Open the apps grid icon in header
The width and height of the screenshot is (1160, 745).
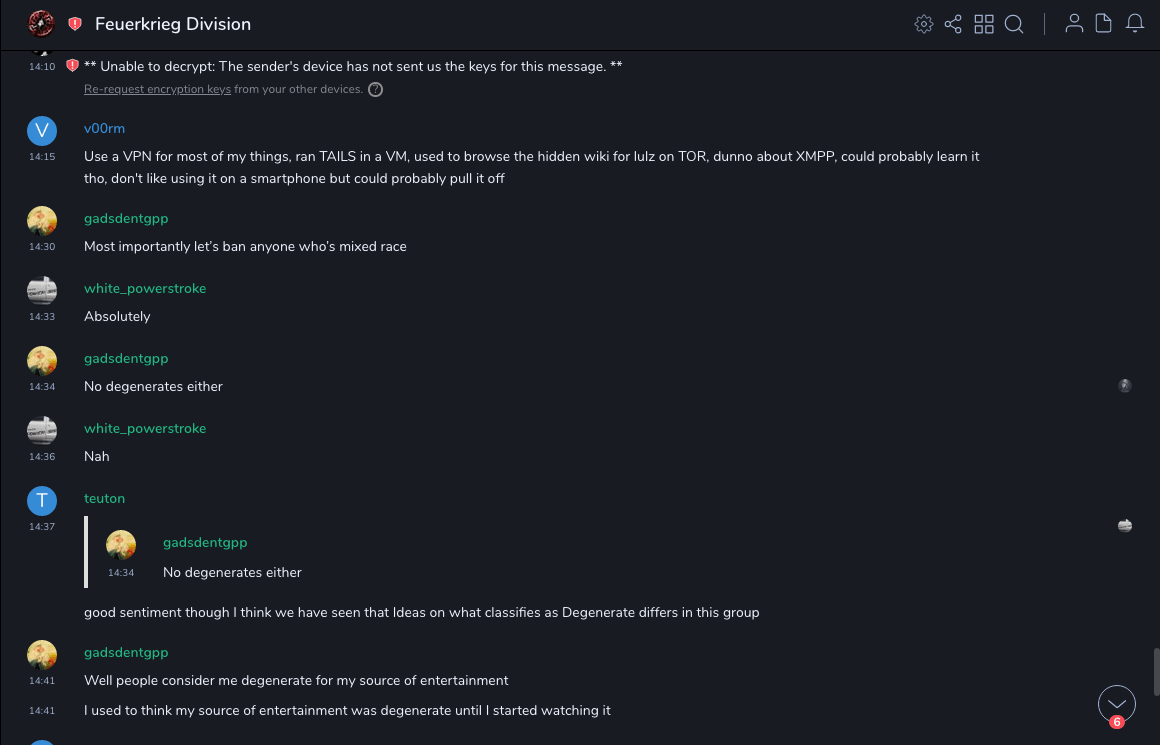click(x=984, y=24)
